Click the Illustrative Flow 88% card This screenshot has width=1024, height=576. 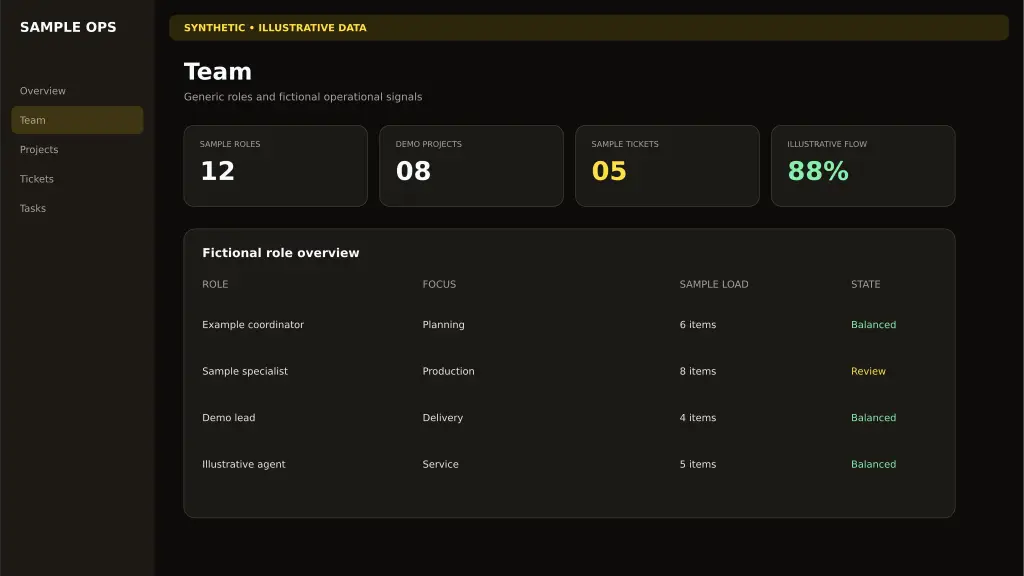coord(863,166)
